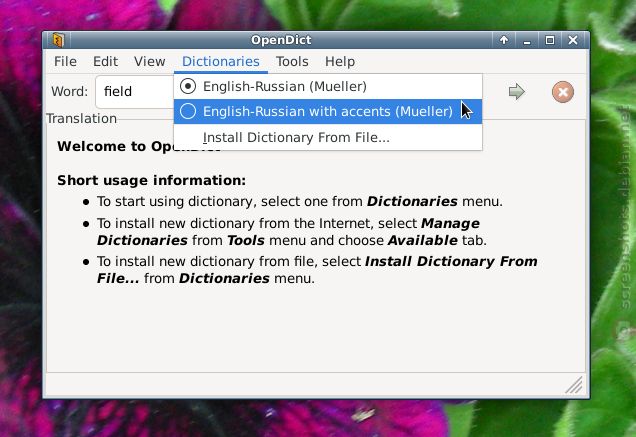Open the Tools menu

pyautogui.click(x=292, y=62)
